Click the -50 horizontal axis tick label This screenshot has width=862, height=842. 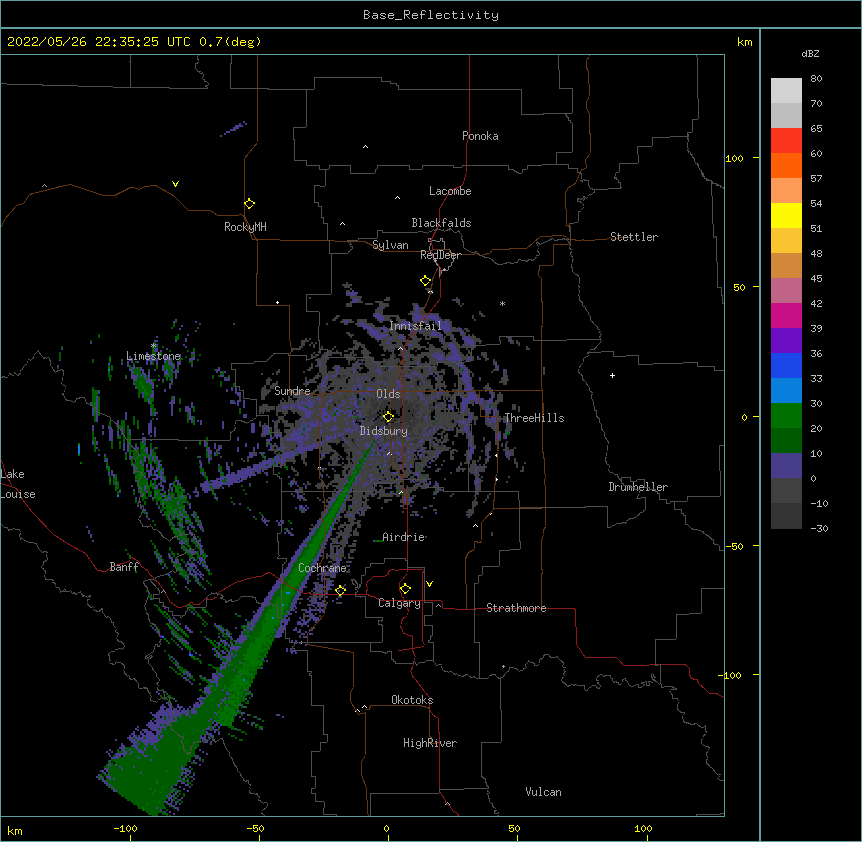(x=255, y=828)
